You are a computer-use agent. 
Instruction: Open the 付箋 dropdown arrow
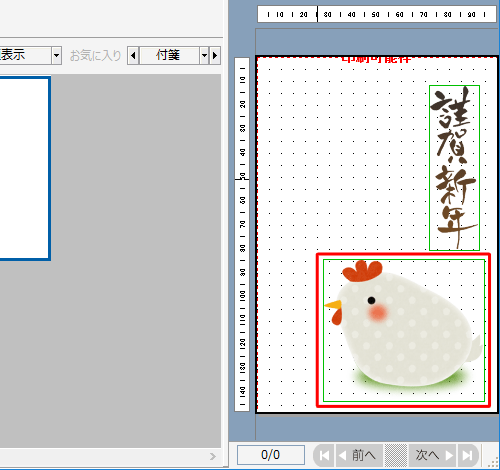pyautogui.click(x=204, y=55)
